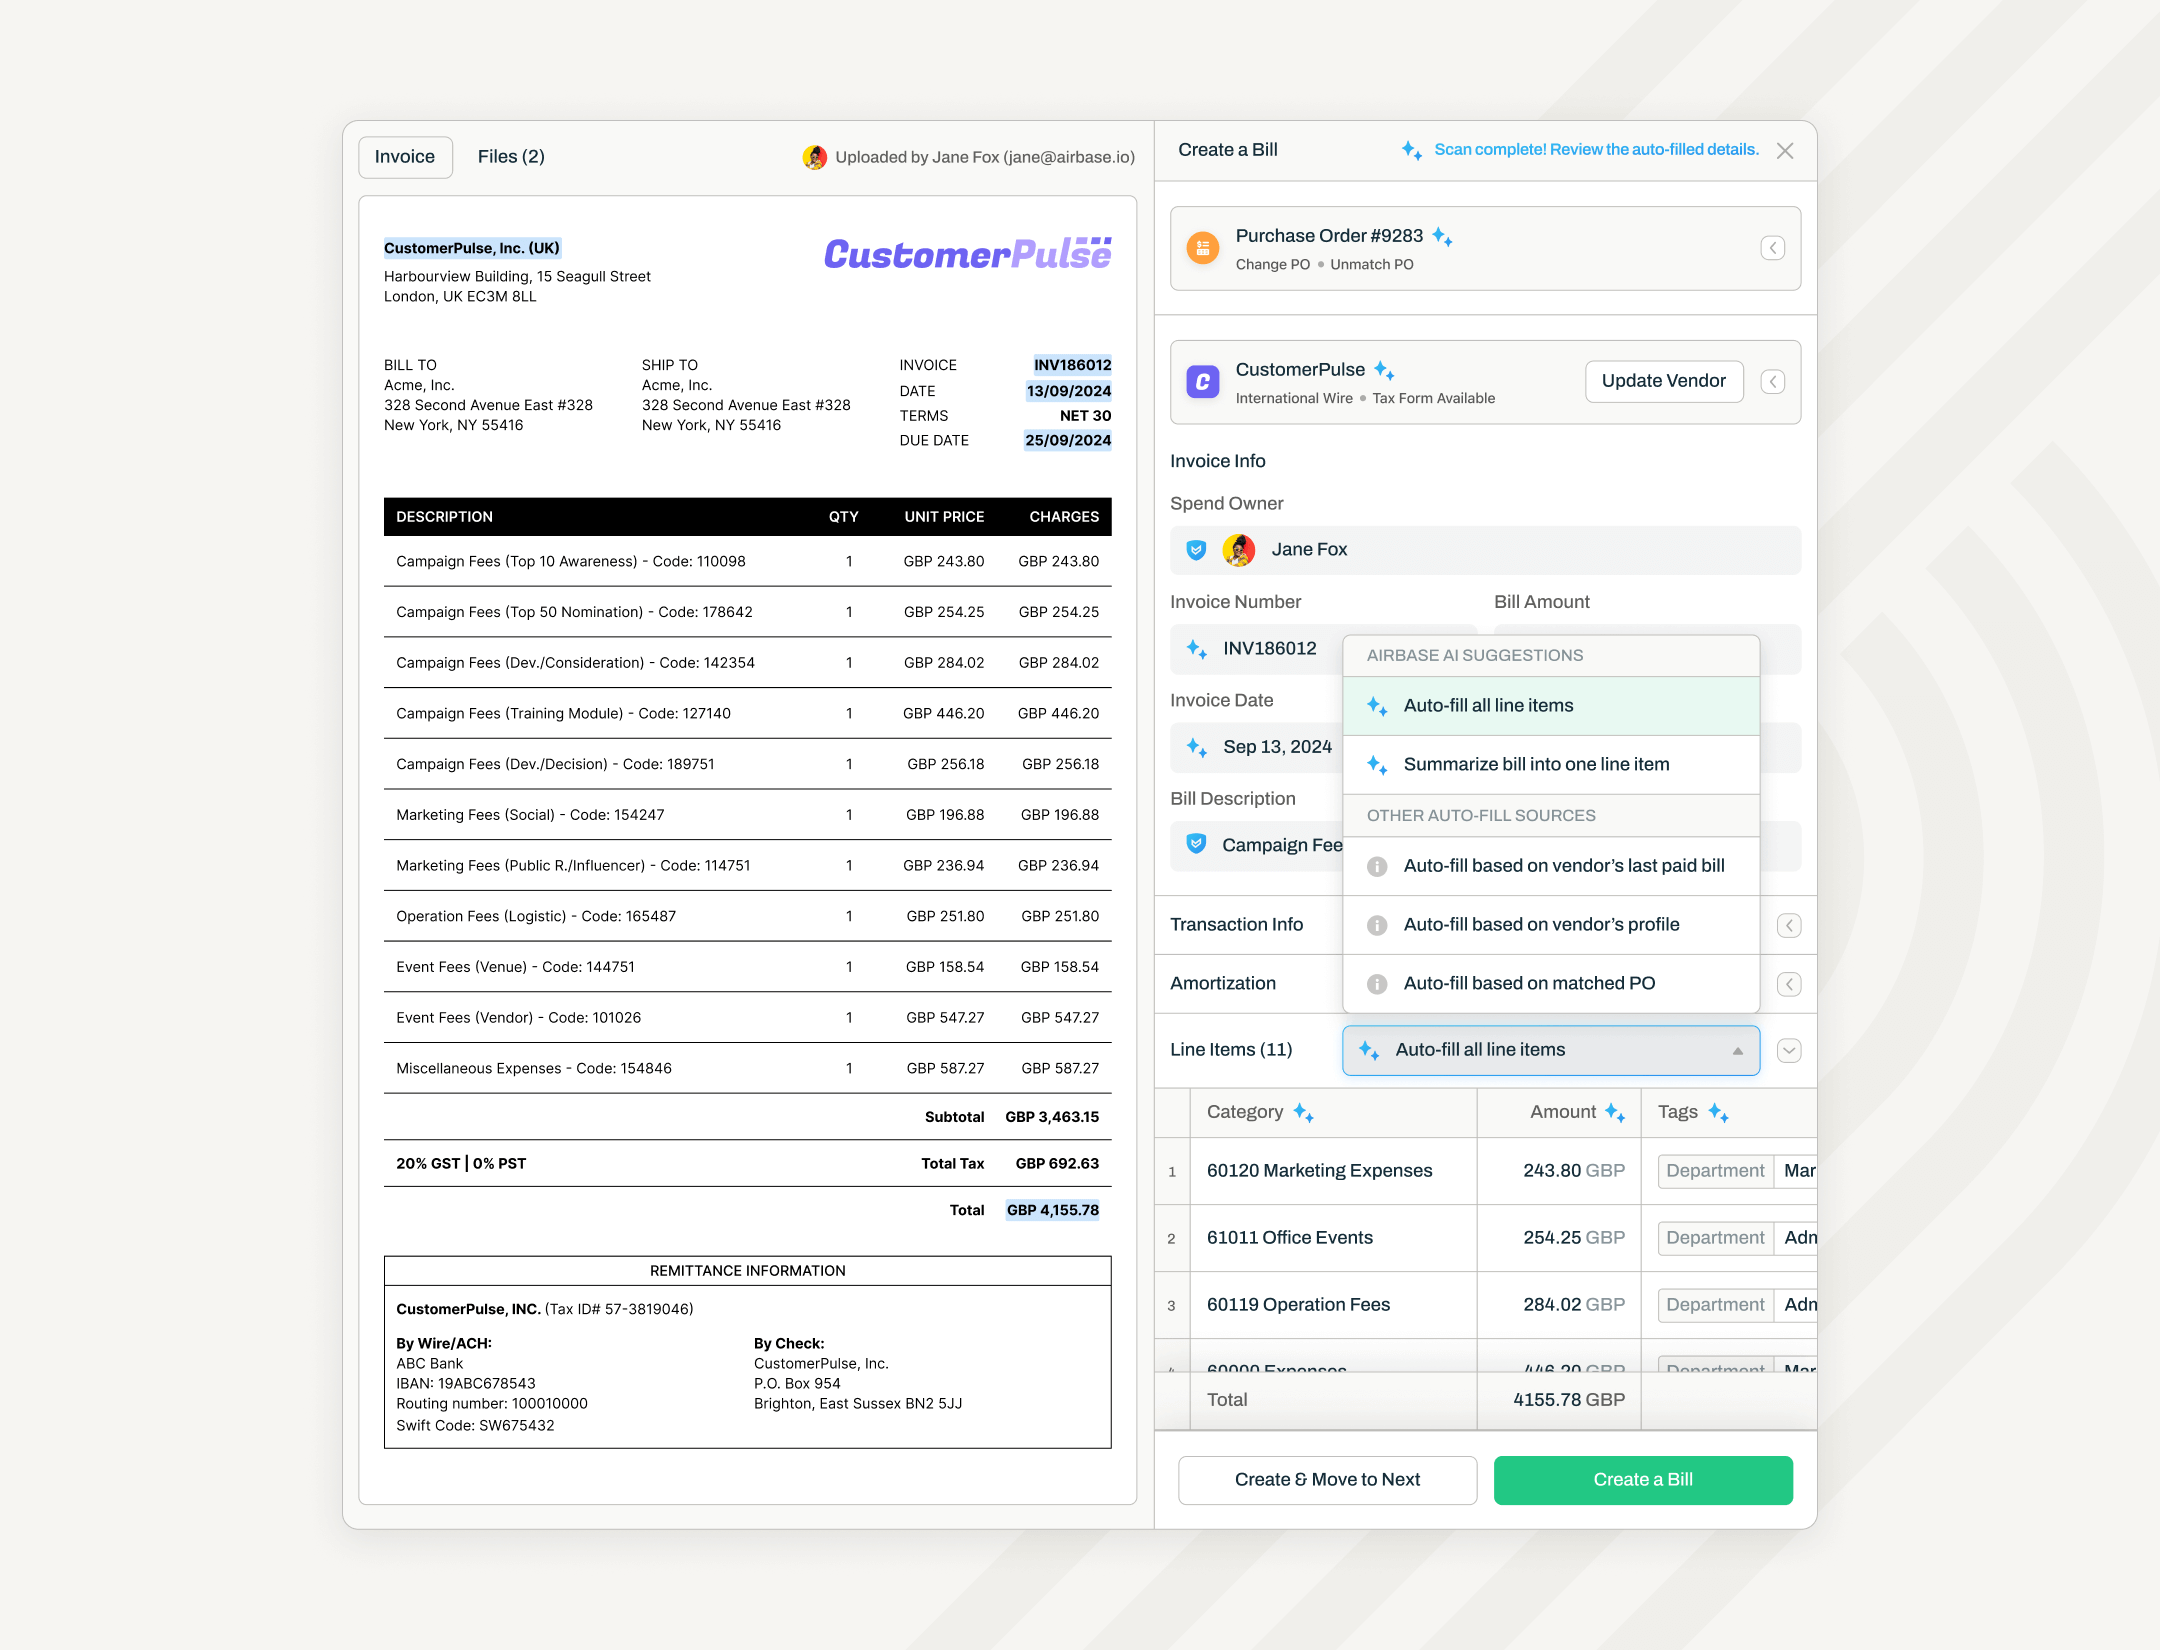The height and width of the screenshot is (1650, 2160).
Task: Close the Create a Bill panel
Action: click(x=1785, y=151)
